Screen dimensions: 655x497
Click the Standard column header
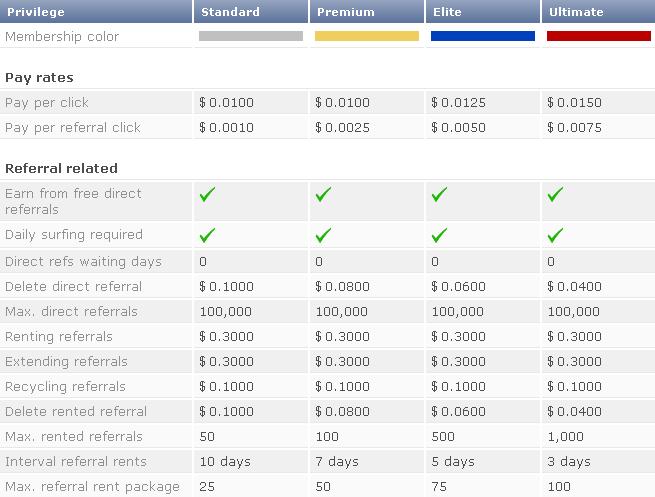[x=250, y=11]
